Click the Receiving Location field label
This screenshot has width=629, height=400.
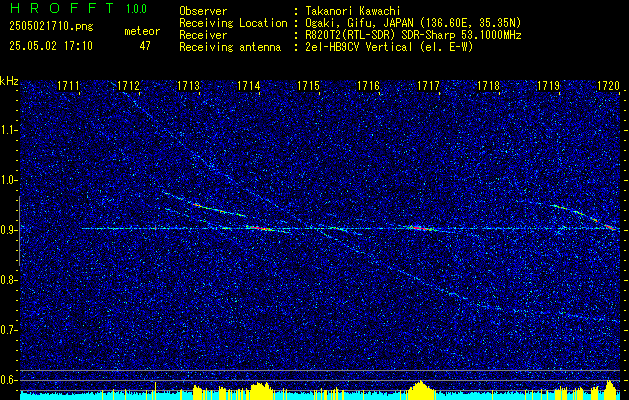tap(233, 23)
